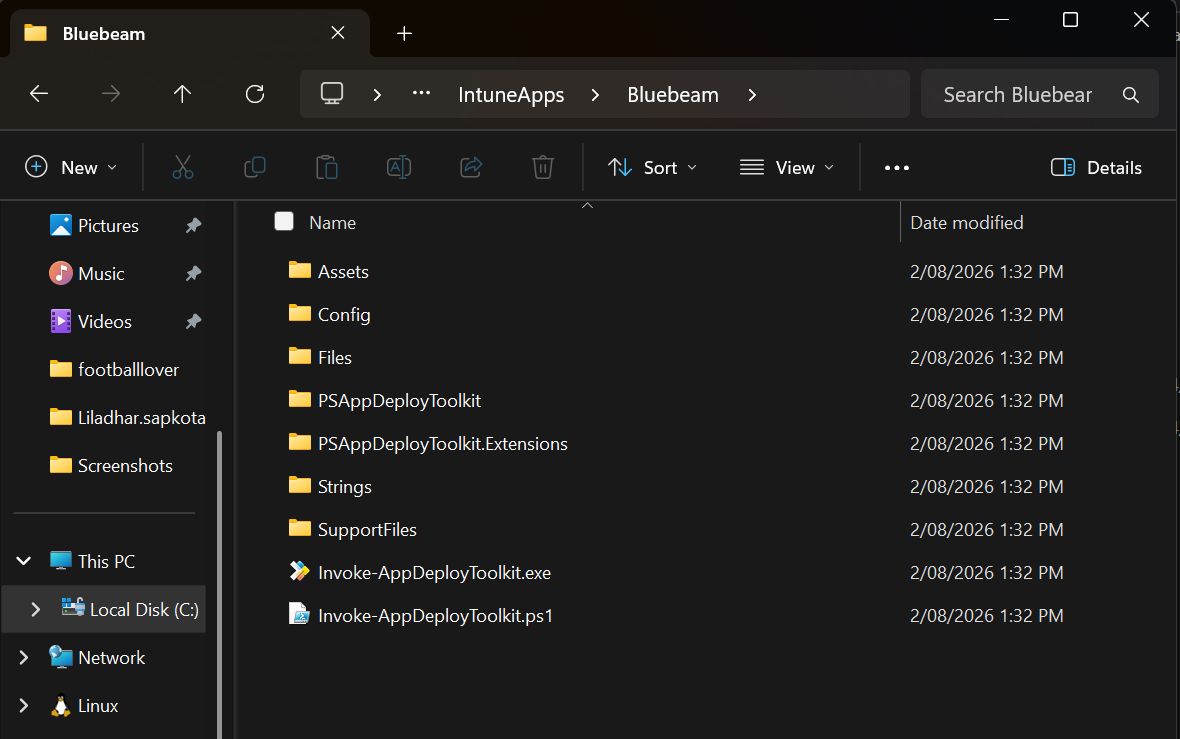The width and height of the screenshot is (1180, 739).
Task: Expand chevron after PC breadcrumb icon
Action: tap(377, 95)
